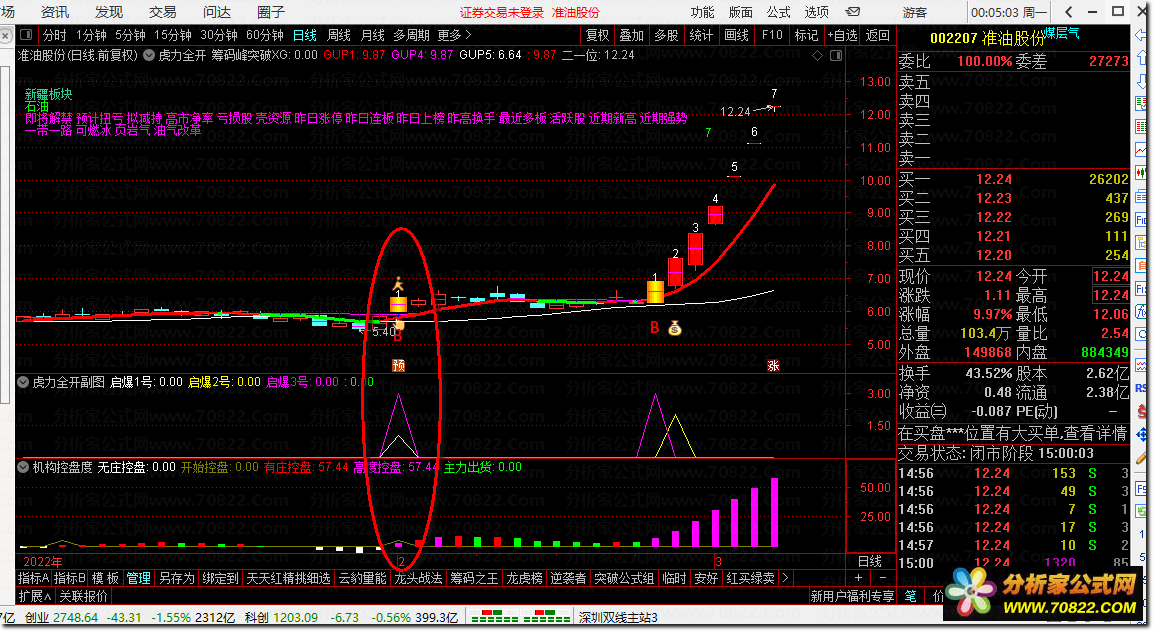The height and width of the screenshot is (632, 1155).
Task: Open the 发现 menu
Action: pyautogui.click(x=109, y=13)
